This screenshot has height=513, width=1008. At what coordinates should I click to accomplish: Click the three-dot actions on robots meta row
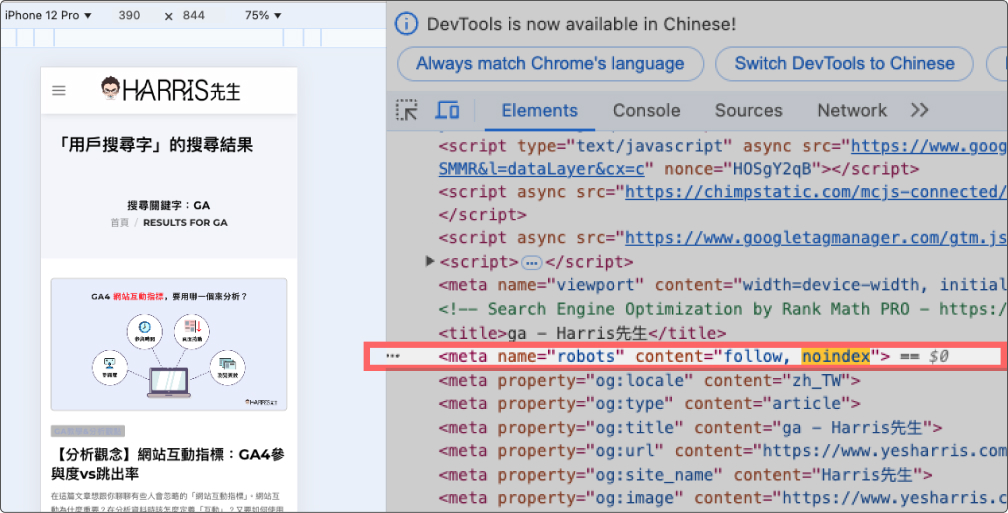point(393,356)
